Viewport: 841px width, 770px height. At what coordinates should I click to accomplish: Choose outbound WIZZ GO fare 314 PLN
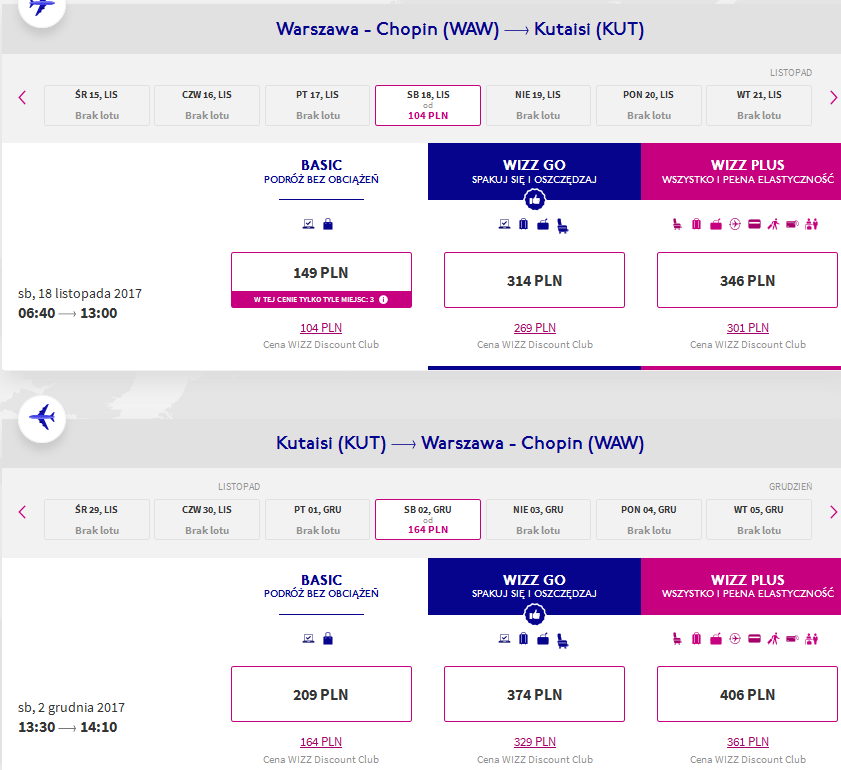(x=534, y=280)
